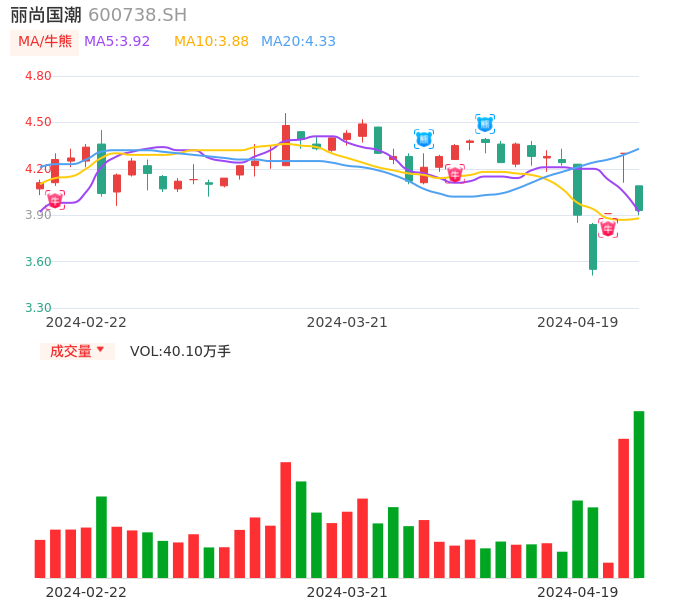Click the left blue bear (熊) marker
686x606 pixels.
coord(424,139)
